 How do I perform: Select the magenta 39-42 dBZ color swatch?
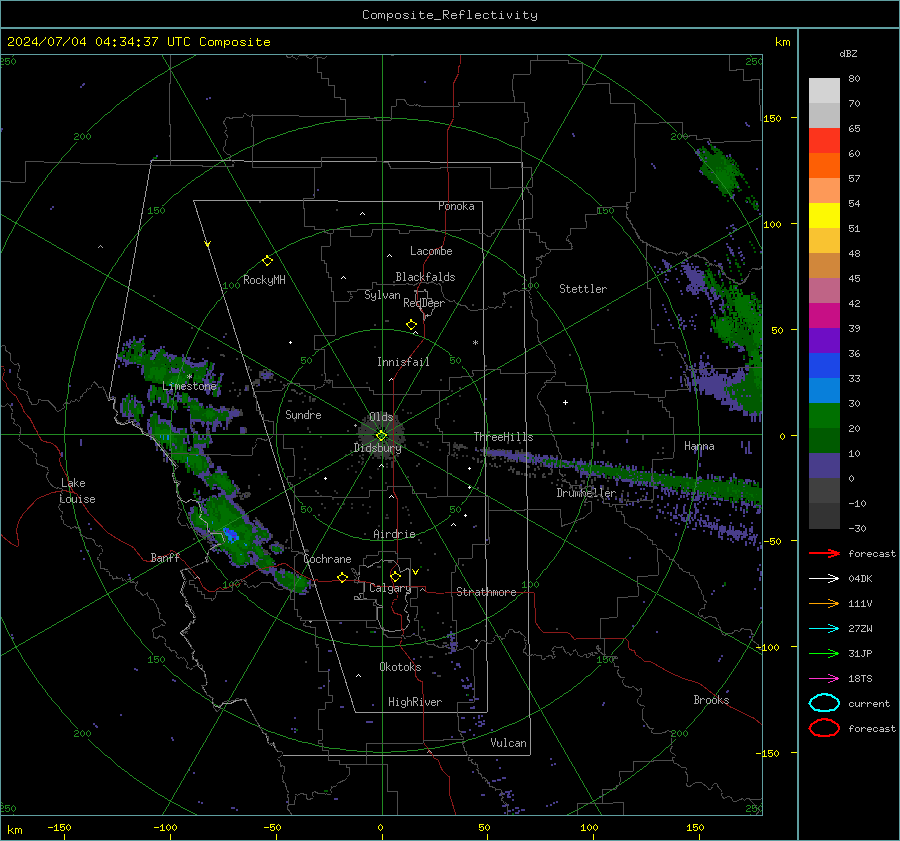(824, 316)
